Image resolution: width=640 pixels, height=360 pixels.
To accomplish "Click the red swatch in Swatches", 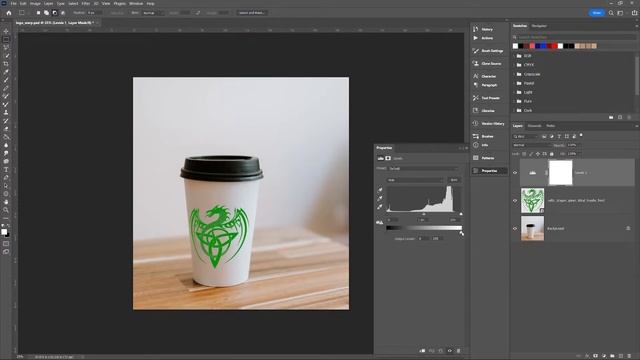I will (x=554, y=46).
